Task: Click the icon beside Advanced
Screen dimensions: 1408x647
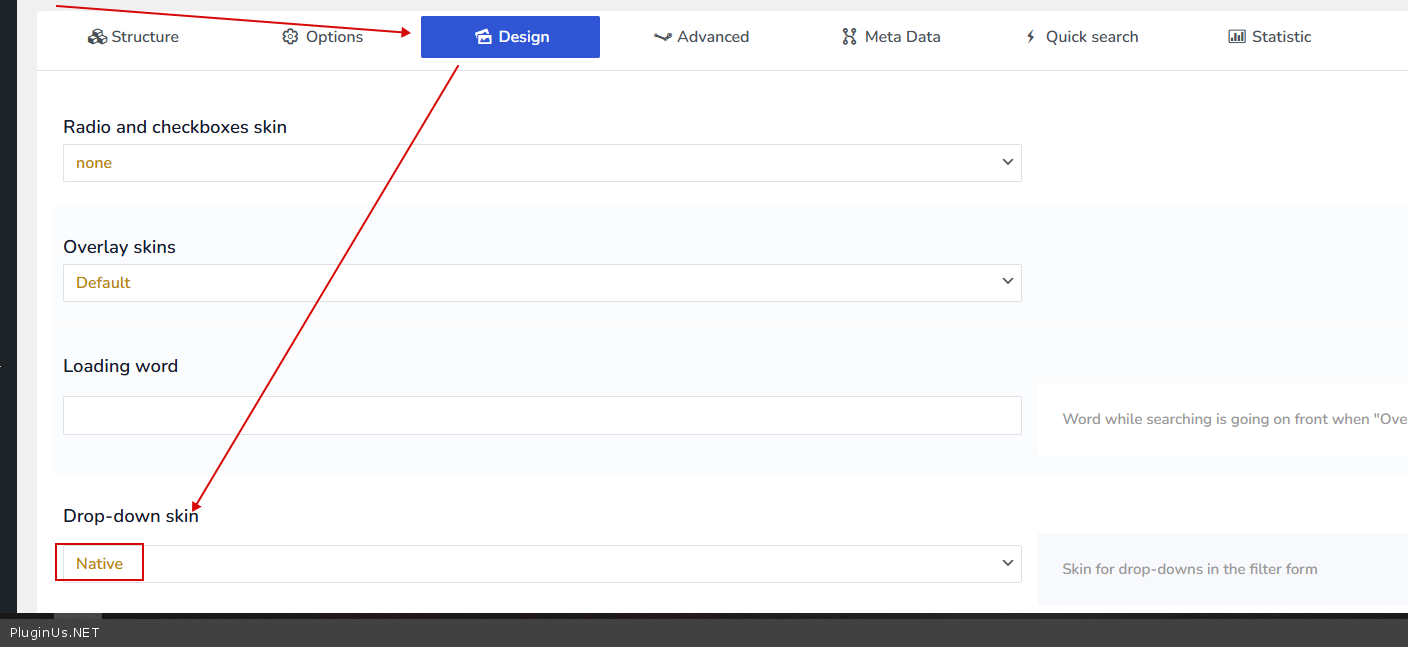Action: click(x=662, y=37)
